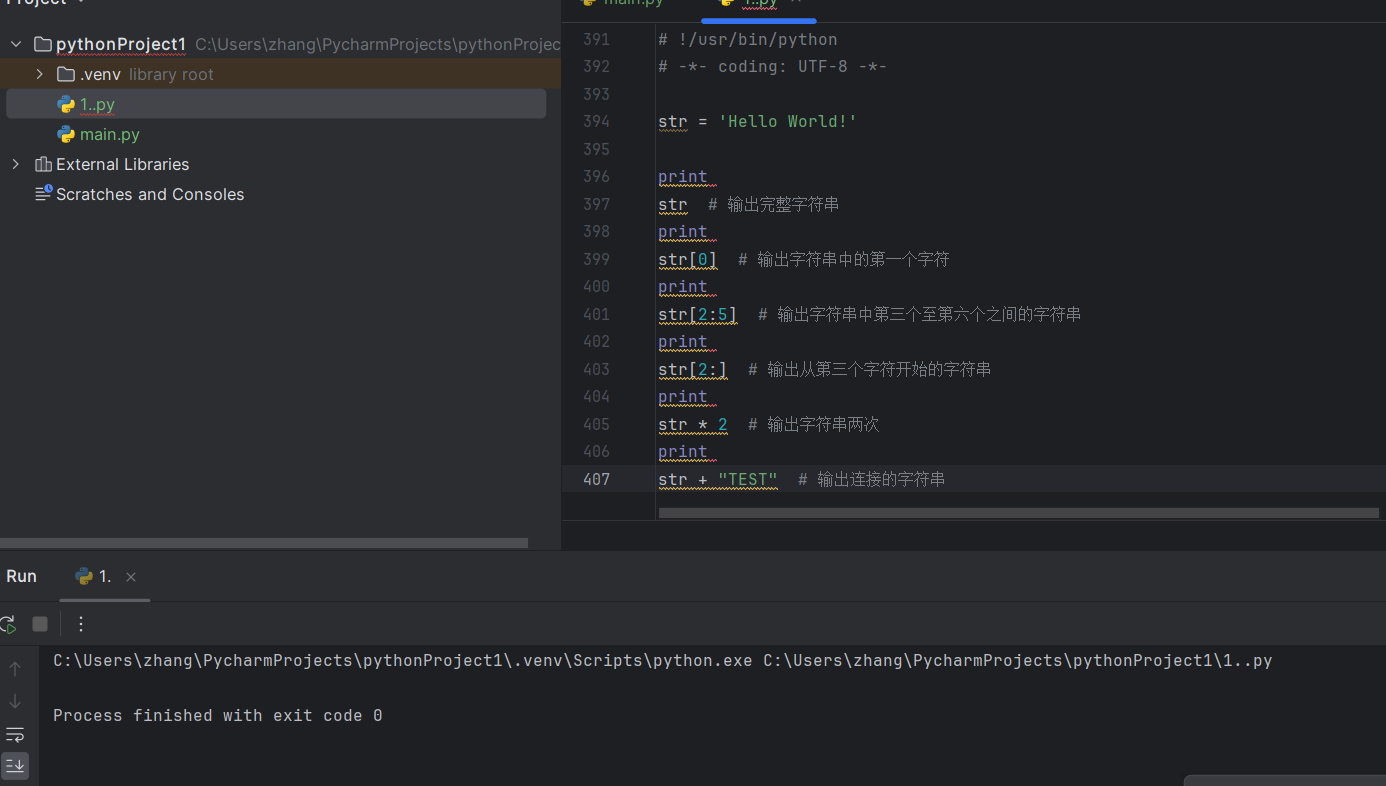Click the str[0] expression
Image resolution: width=1386 pixels, height=786 pixels.
[x=688, y=259]
